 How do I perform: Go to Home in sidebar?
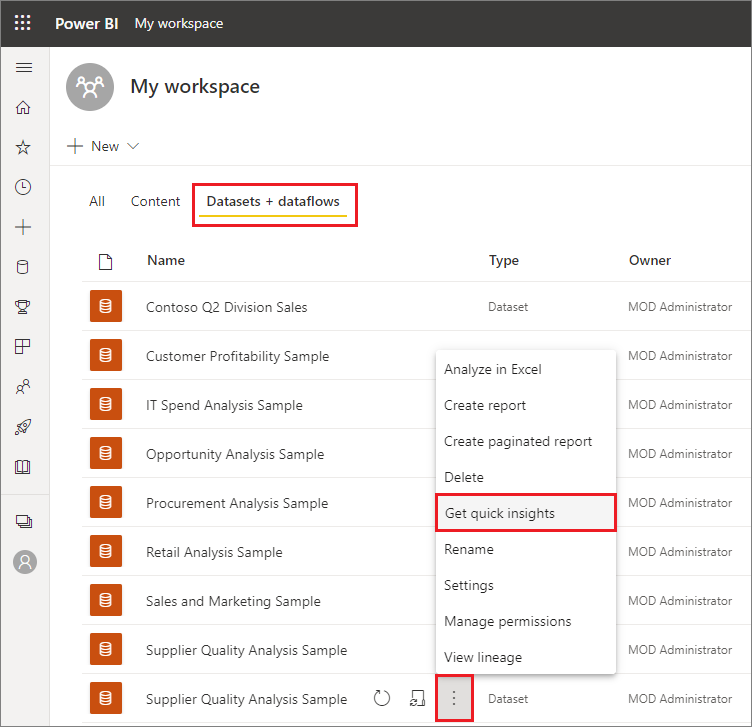[24, 108]
